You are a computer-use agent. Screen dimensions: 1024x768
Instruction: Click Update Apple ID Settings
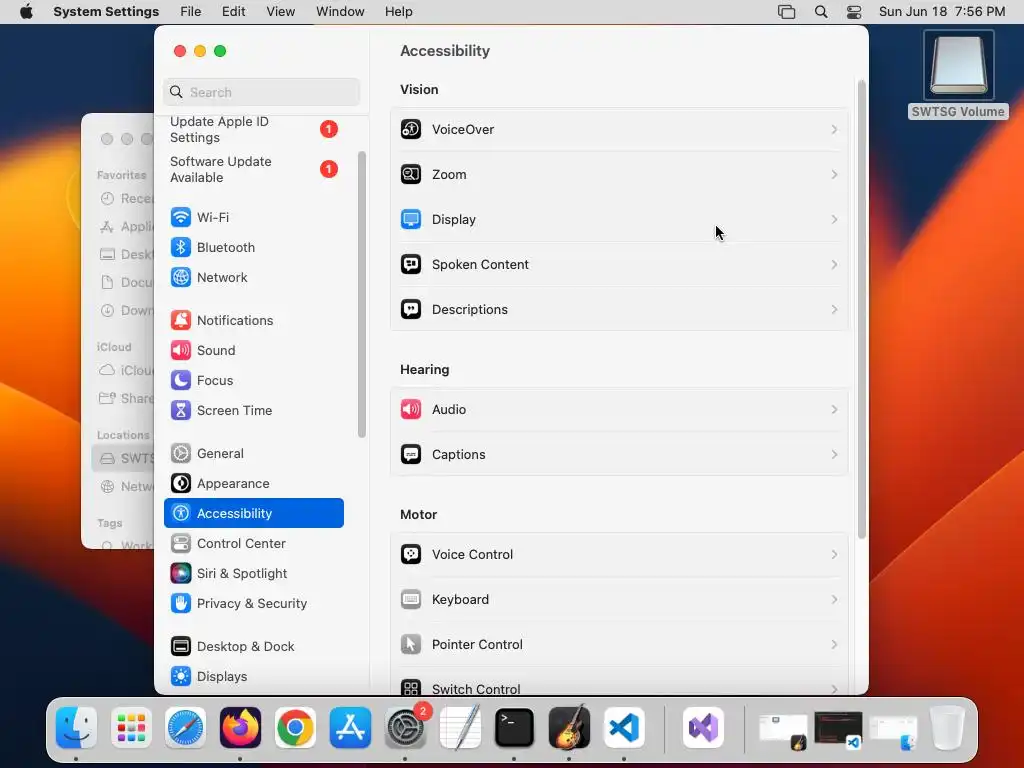[254, 129]
